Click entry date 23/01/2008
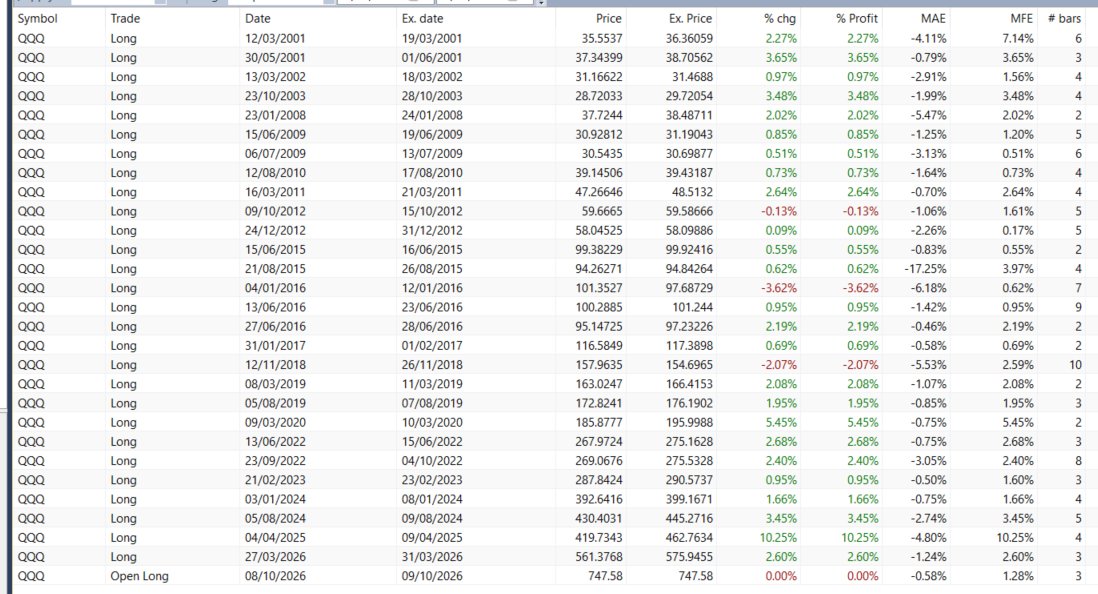This screenshot has height=594, width=1098. pos(275,115)
